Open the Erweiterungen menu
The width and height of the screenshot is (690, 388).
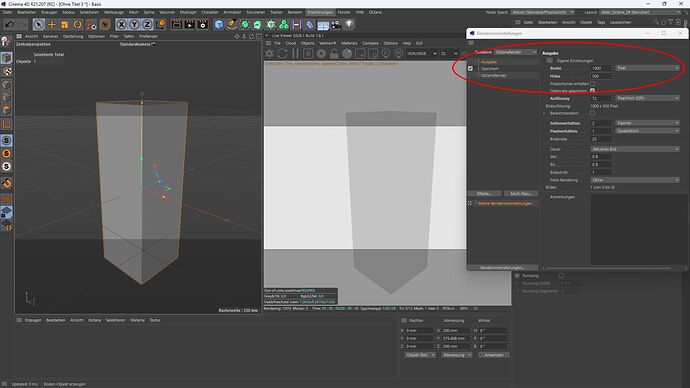pyautogui.click(x=320, y=12)
